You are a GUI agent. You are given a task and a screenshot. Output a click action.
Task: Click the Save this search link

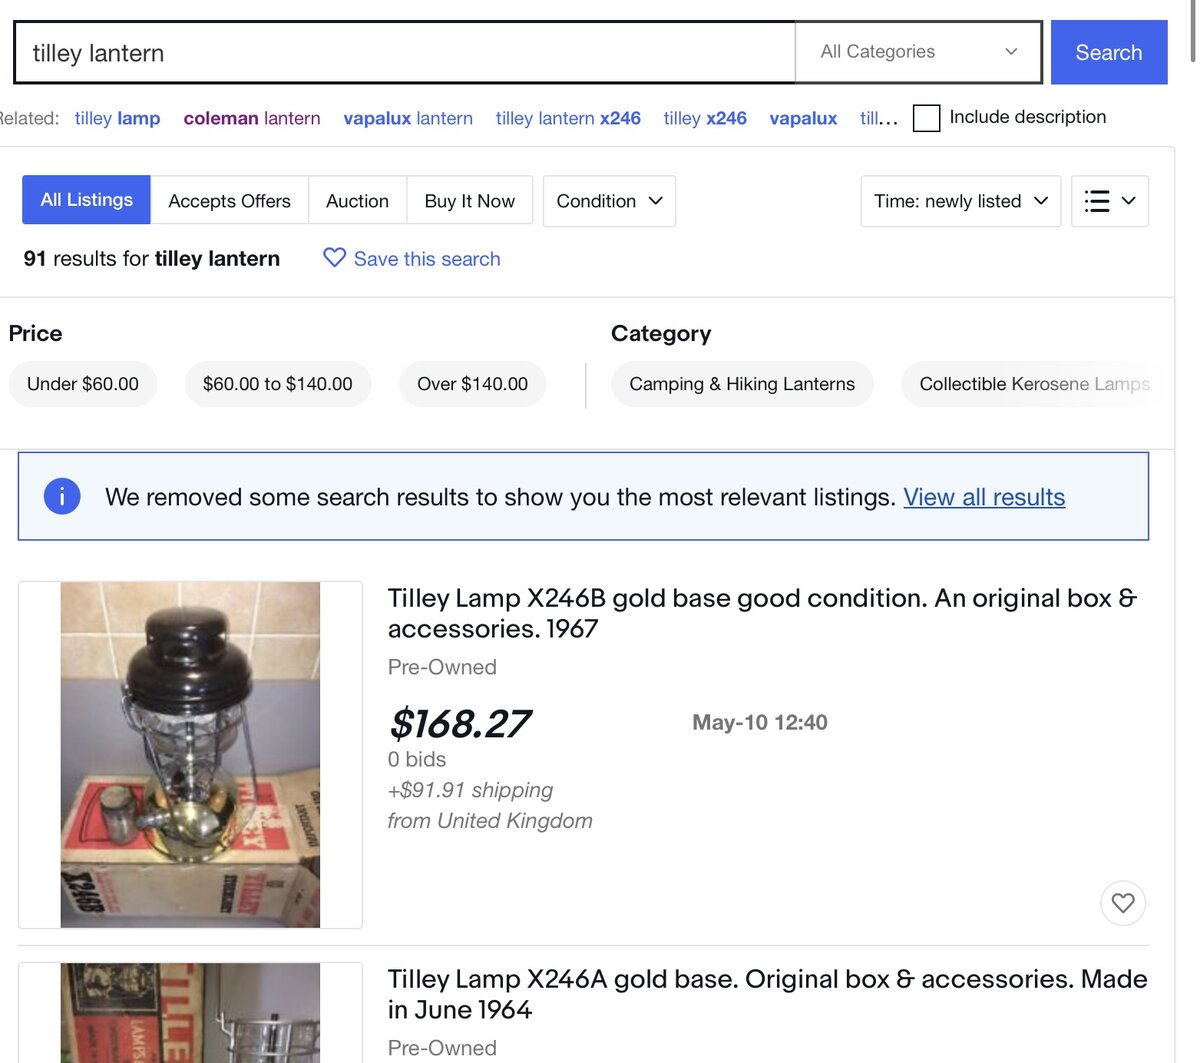click(x=427, y=259)
